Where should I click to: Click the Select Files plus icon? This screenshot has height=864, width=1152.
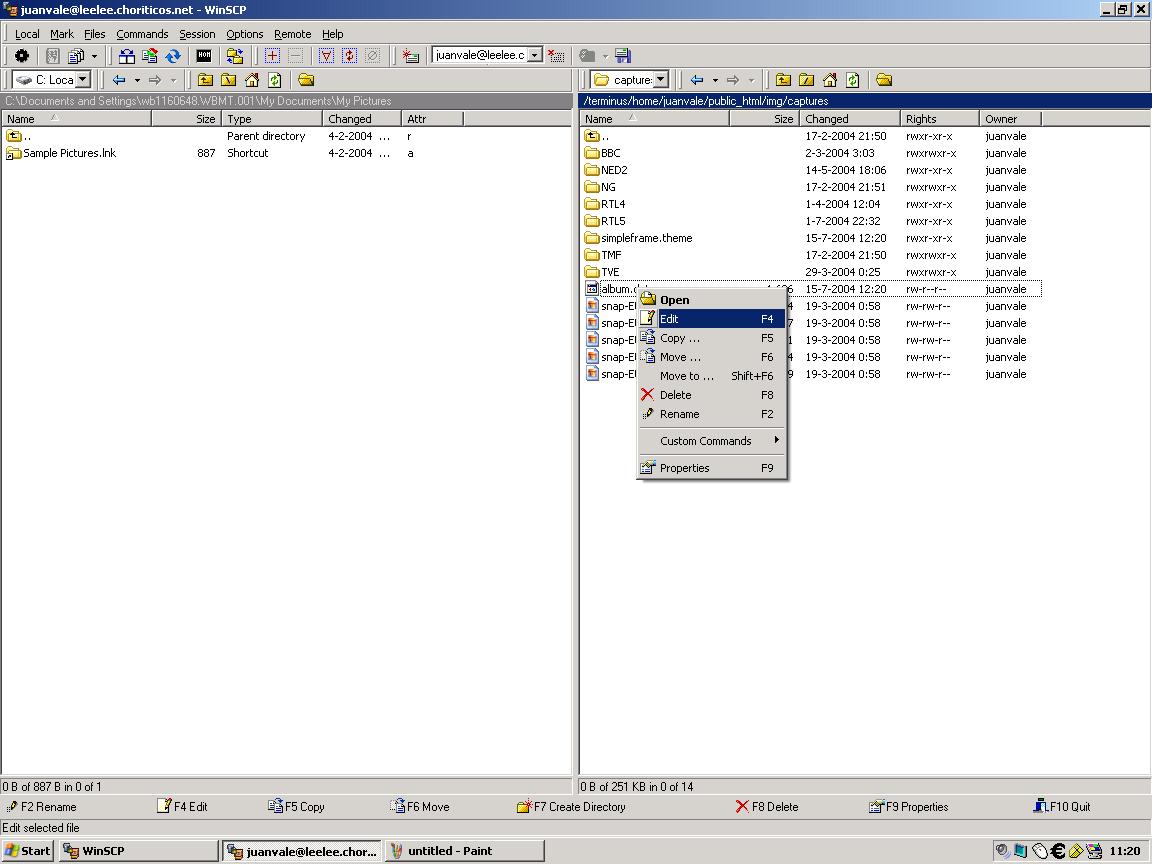click(273, 56)
